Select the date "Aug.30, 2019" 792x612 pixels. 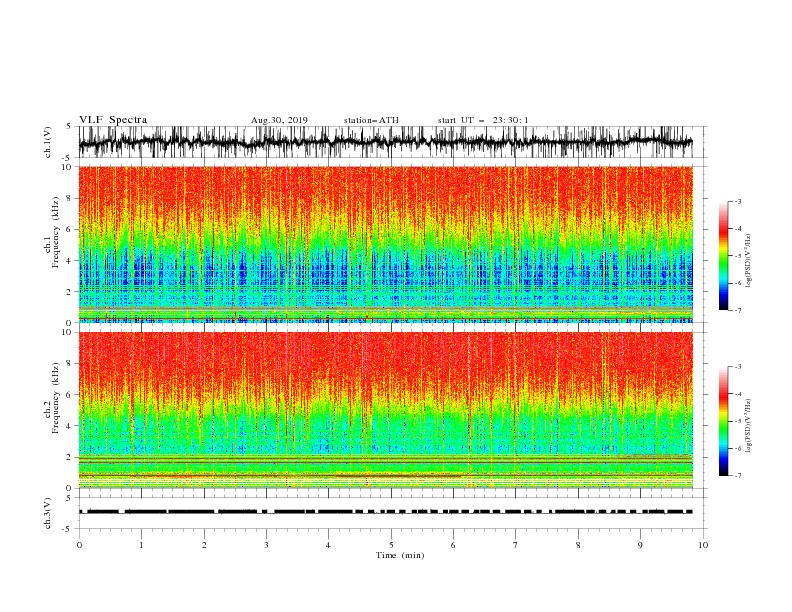tap(279, 120)
